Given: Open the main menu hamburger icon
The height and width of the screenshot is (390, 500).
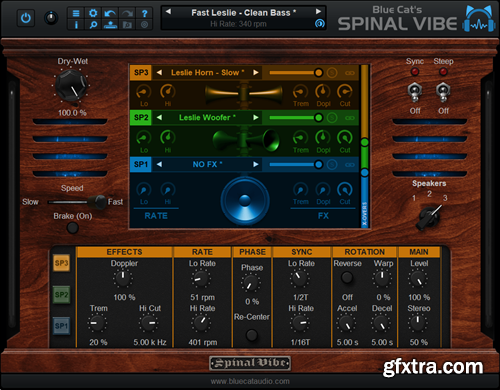Looking at the screenshot, I should tap(76, 13).
